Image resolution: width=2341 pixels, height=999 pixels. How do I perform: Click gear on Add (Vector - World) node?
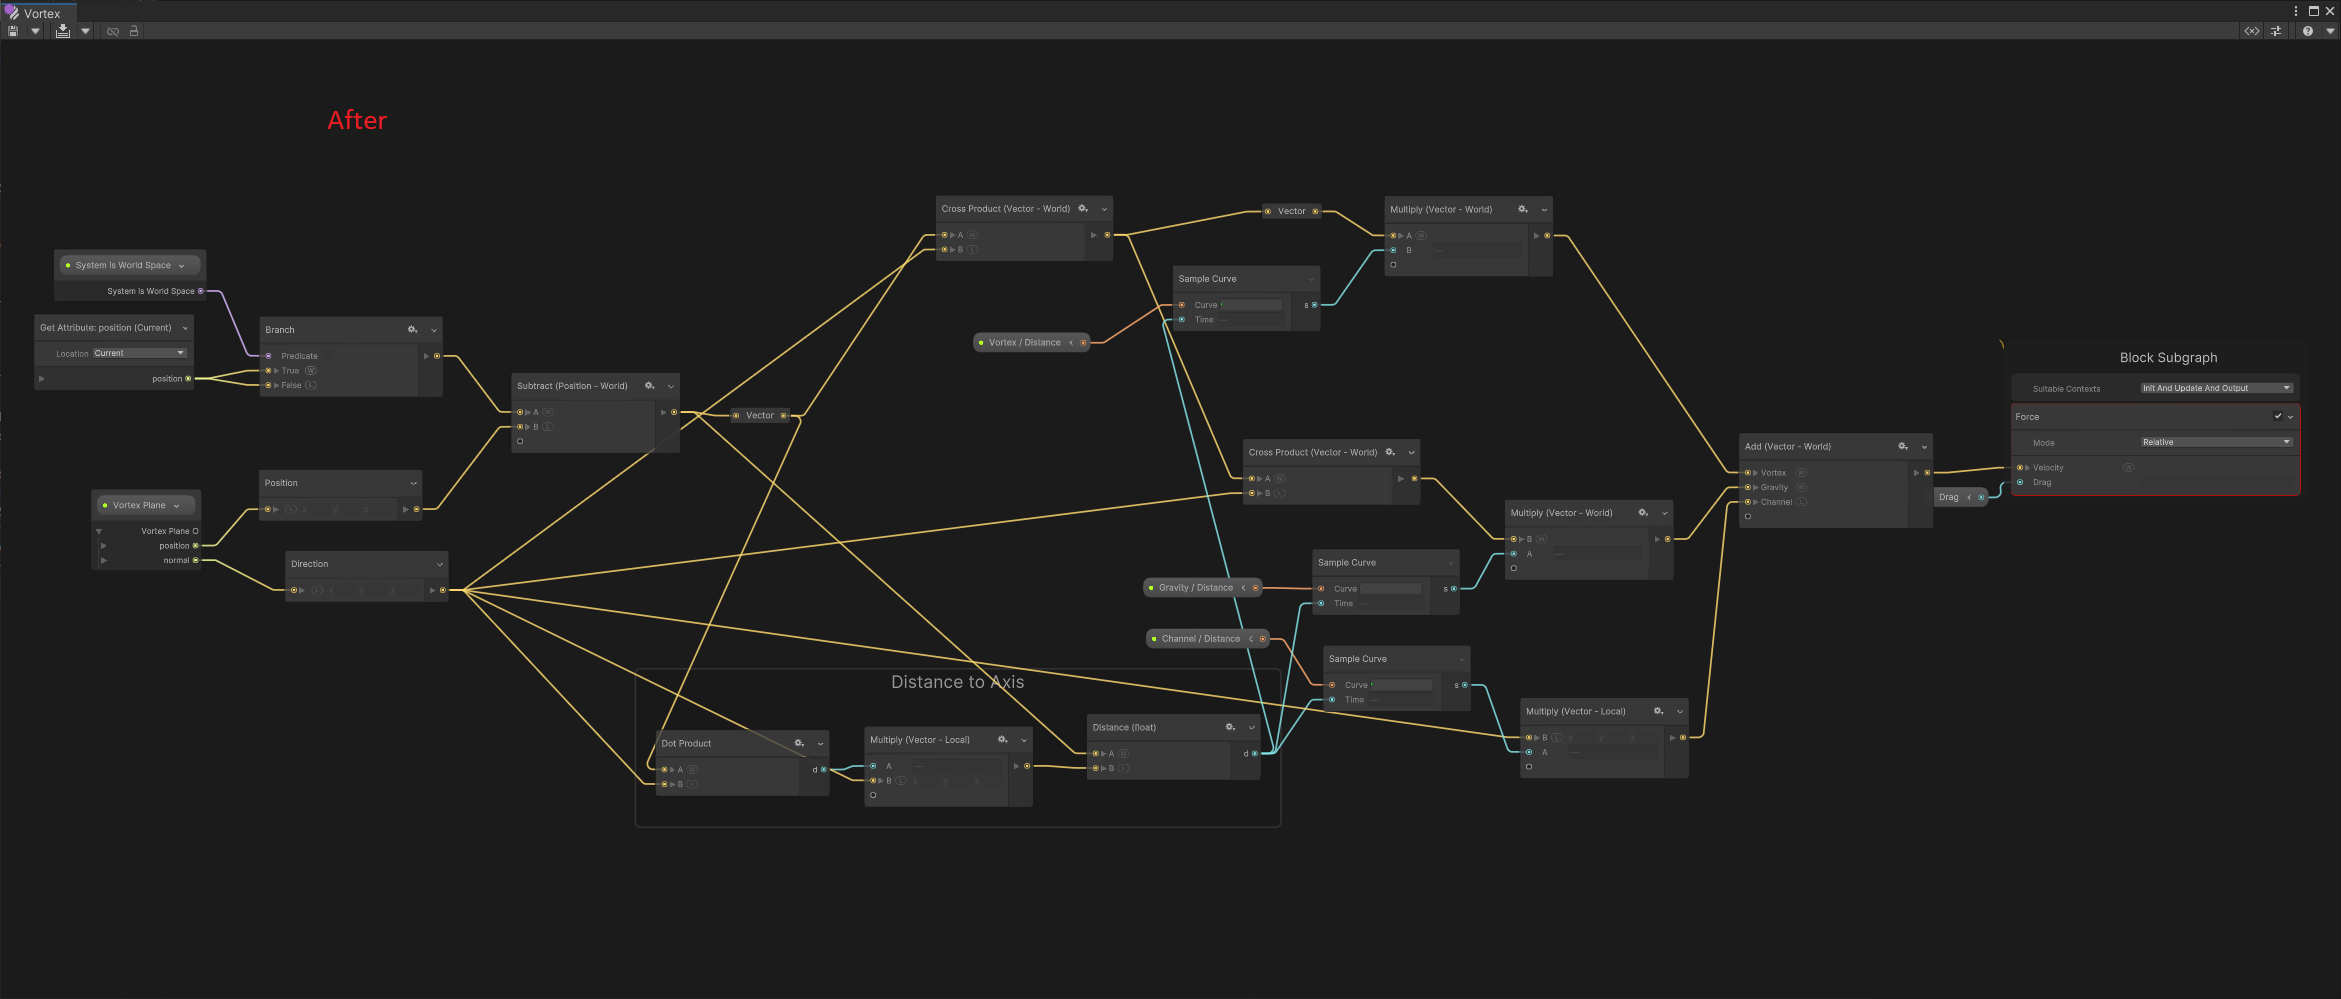(1903, 447)
